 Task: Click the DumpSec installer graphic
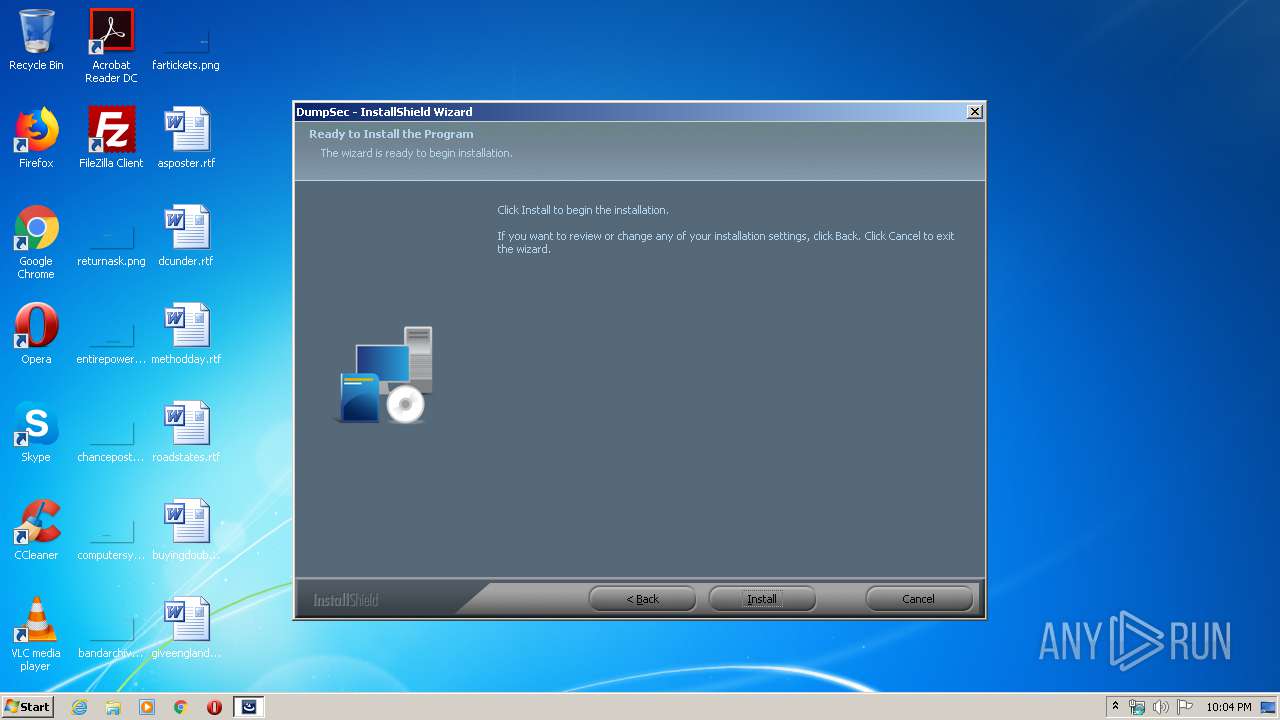click(x=385, y=374)
